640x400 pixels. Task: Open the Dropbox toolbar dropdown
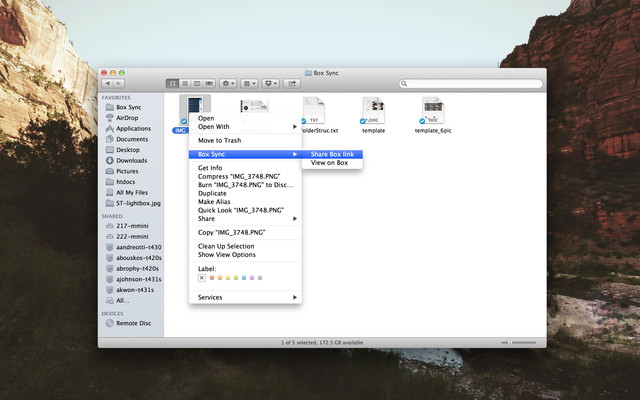(271, 83)
